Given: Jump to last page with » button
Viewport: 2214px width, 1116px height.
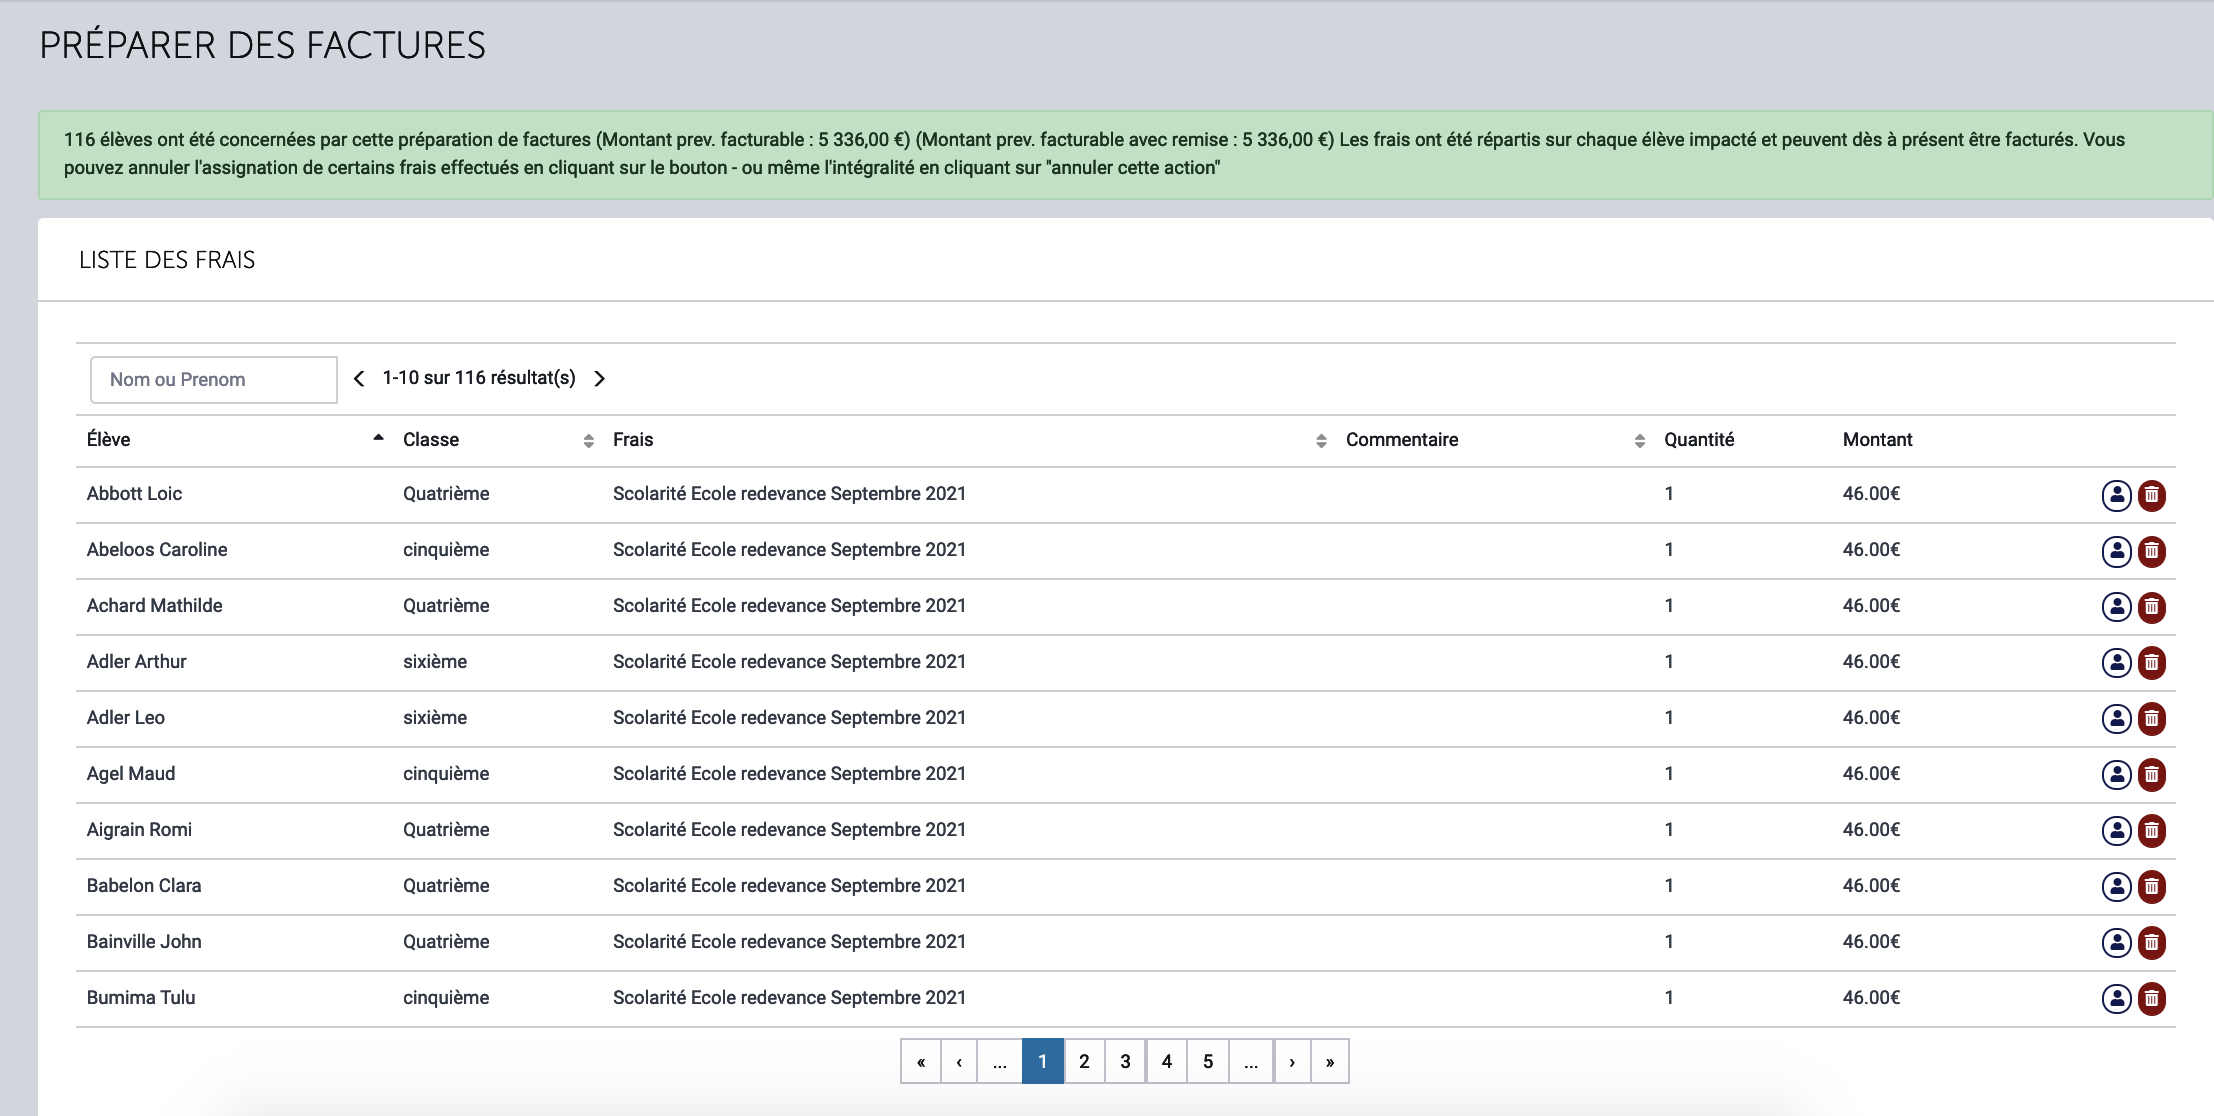Looking at the screenshot, I should [1330, 1061].
